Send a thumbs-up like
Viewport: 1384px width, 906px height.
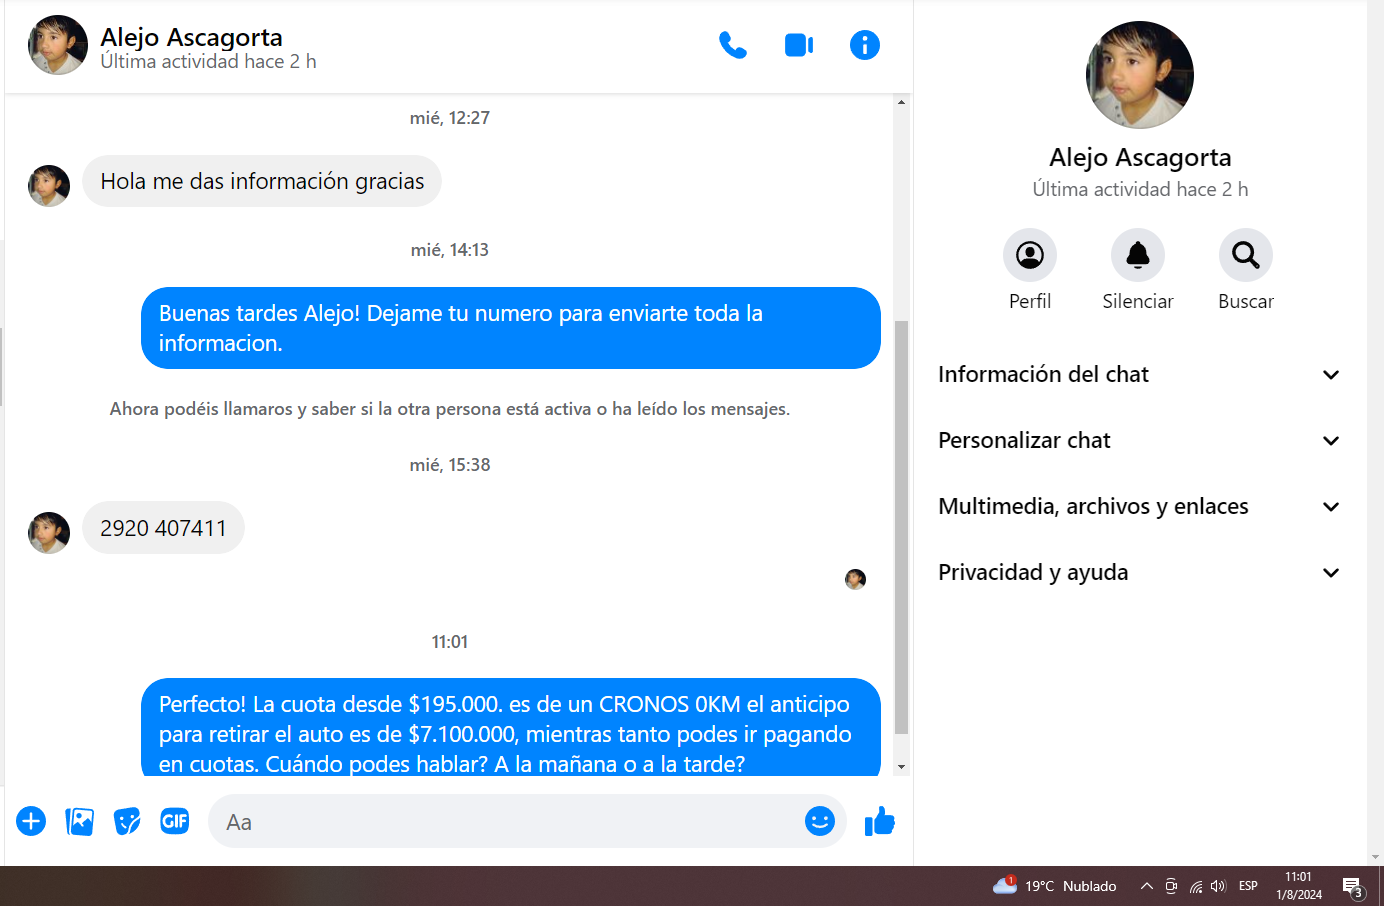(x=879, y=821)
